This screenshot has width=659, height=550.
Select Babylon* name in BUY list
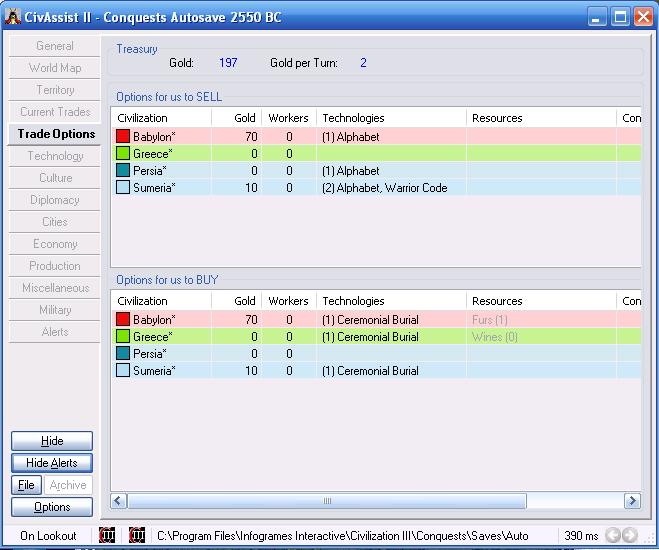154,320
